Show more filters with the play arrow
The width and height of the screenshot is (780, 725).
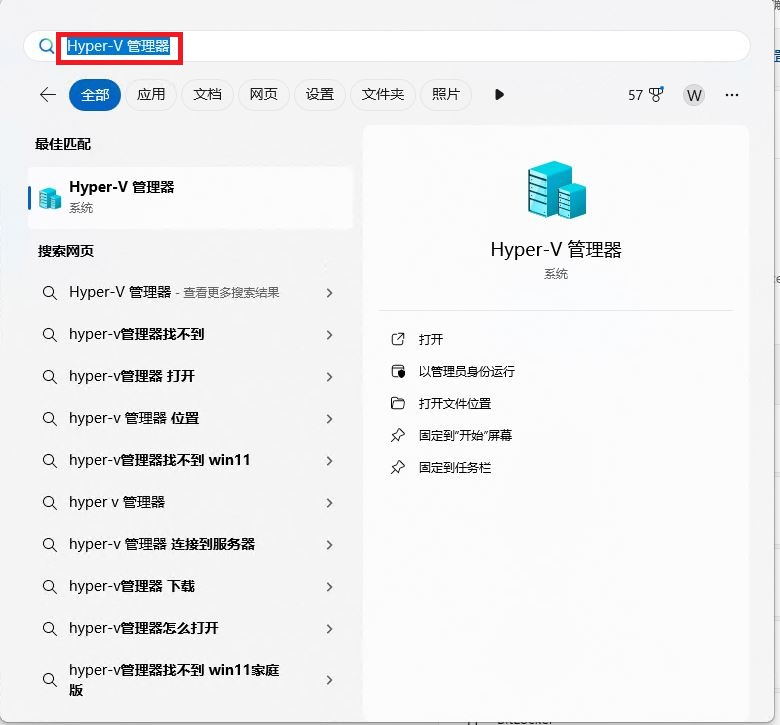(499, 95)
